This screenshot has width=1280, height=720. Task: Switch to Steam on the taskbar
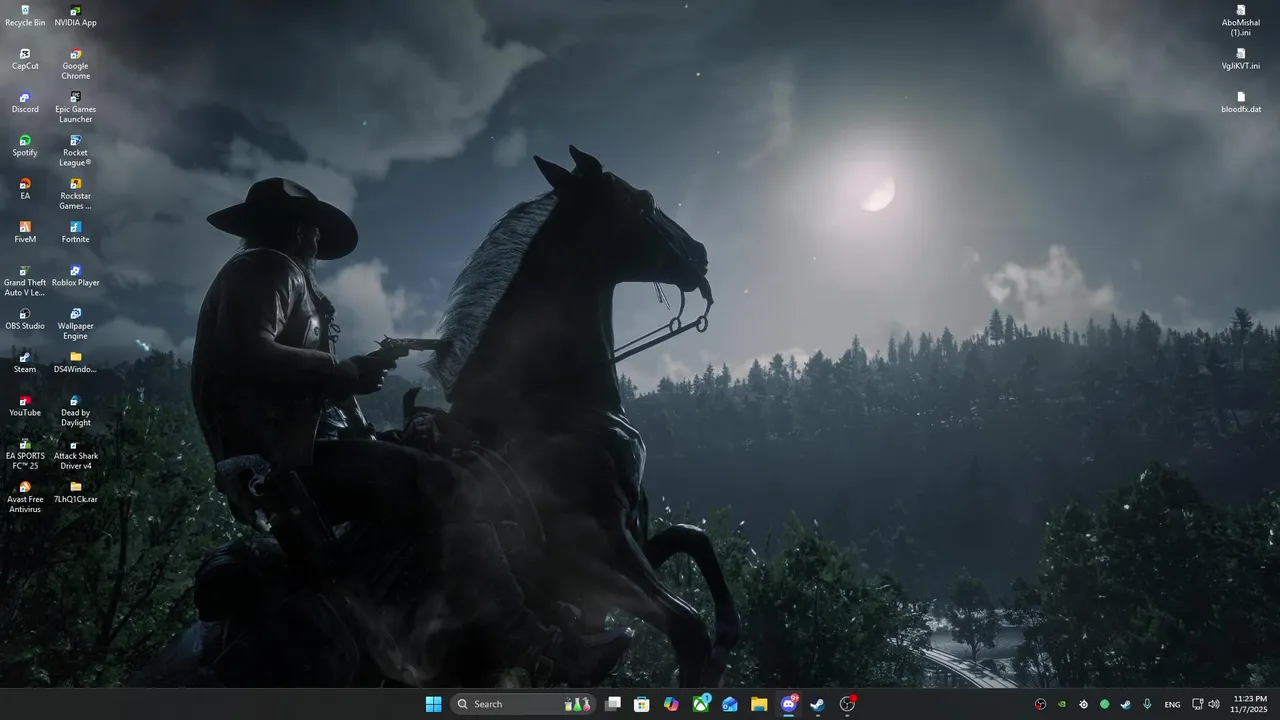(x=817, y=704)
